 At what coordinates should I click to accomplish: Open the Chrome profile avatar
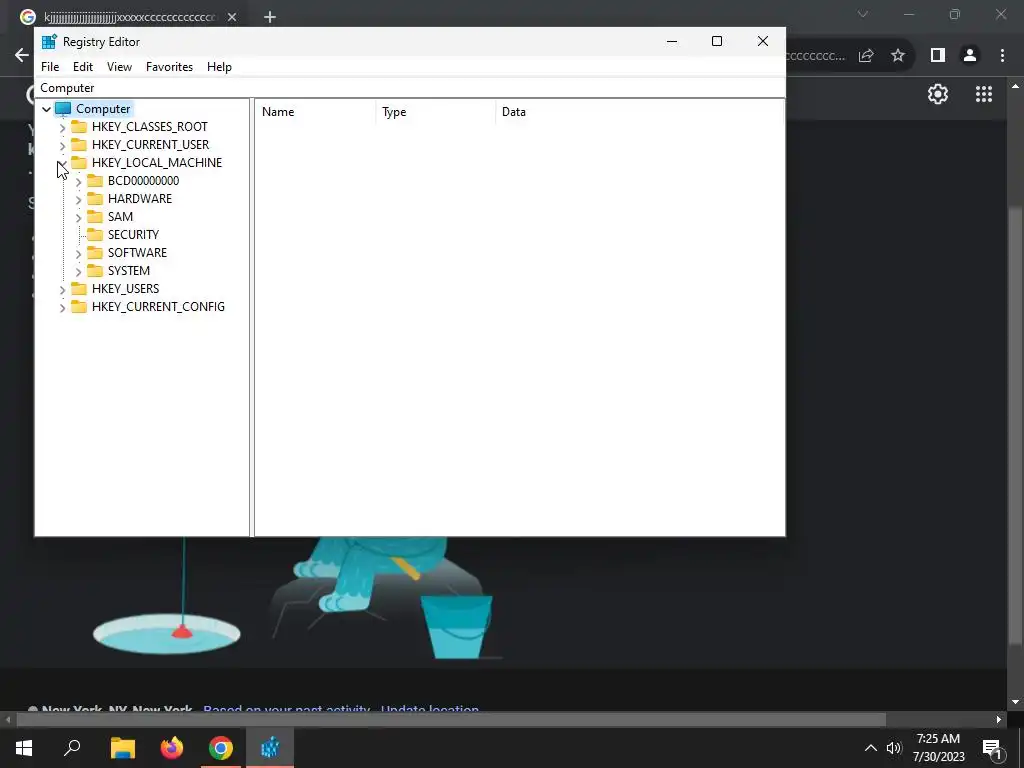970,56
